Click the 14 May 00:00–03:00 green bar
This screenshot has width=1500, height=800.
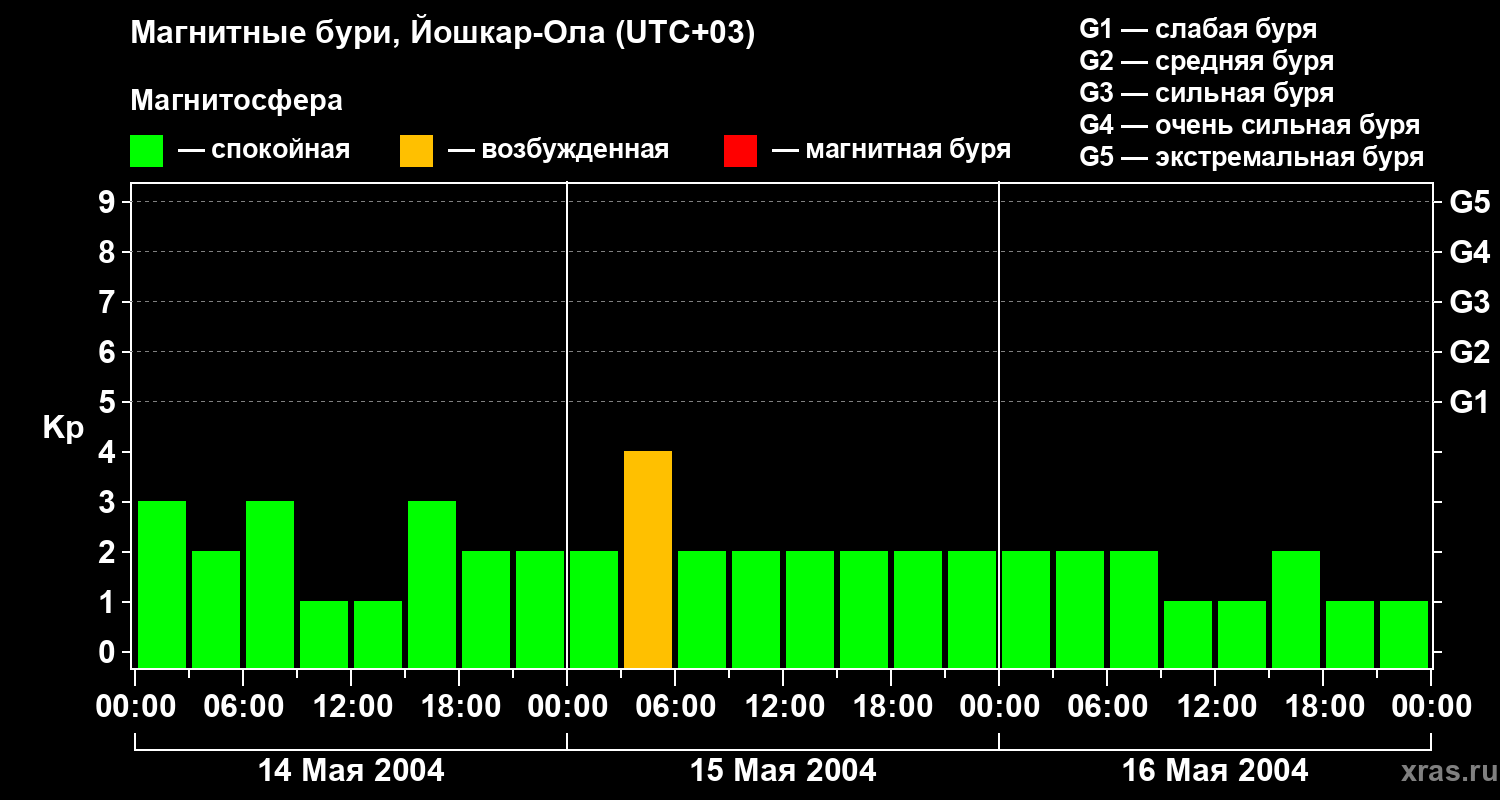(x=162, y=585)
